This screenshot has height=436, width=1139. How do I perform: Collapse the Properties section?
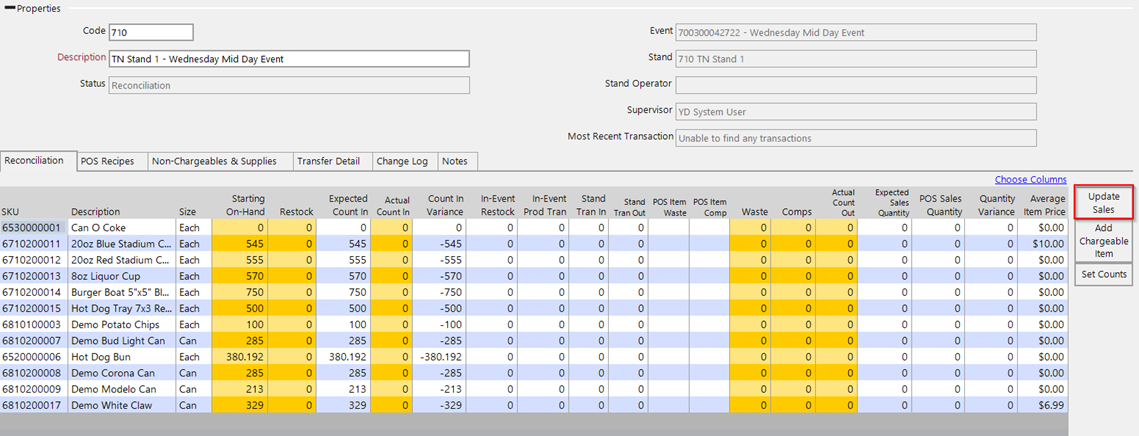tap(9, 9)
